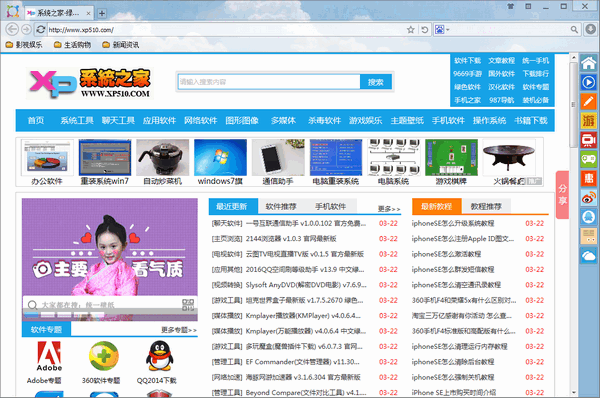
Task: Open a new tab with plus button
Action: pyautogui.click(x=102, y=13)
